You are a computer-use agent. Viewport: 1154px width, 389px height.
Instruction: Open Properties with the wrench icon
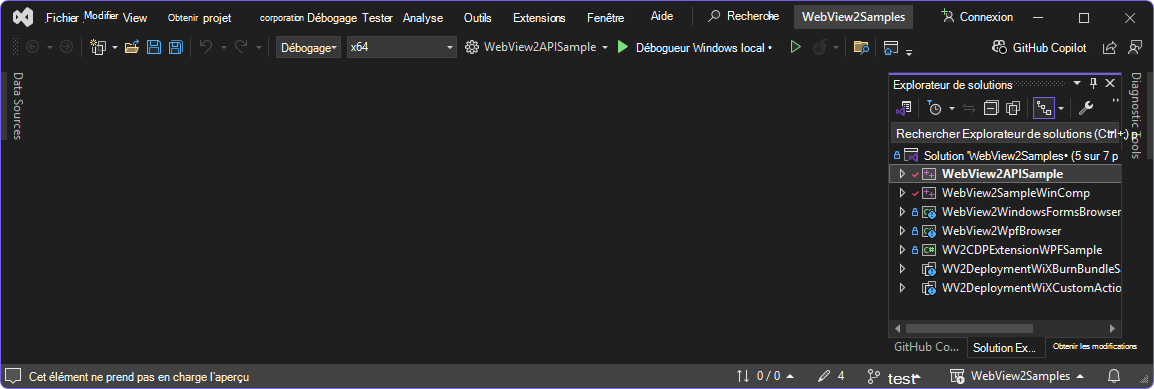coord(1086,109)
